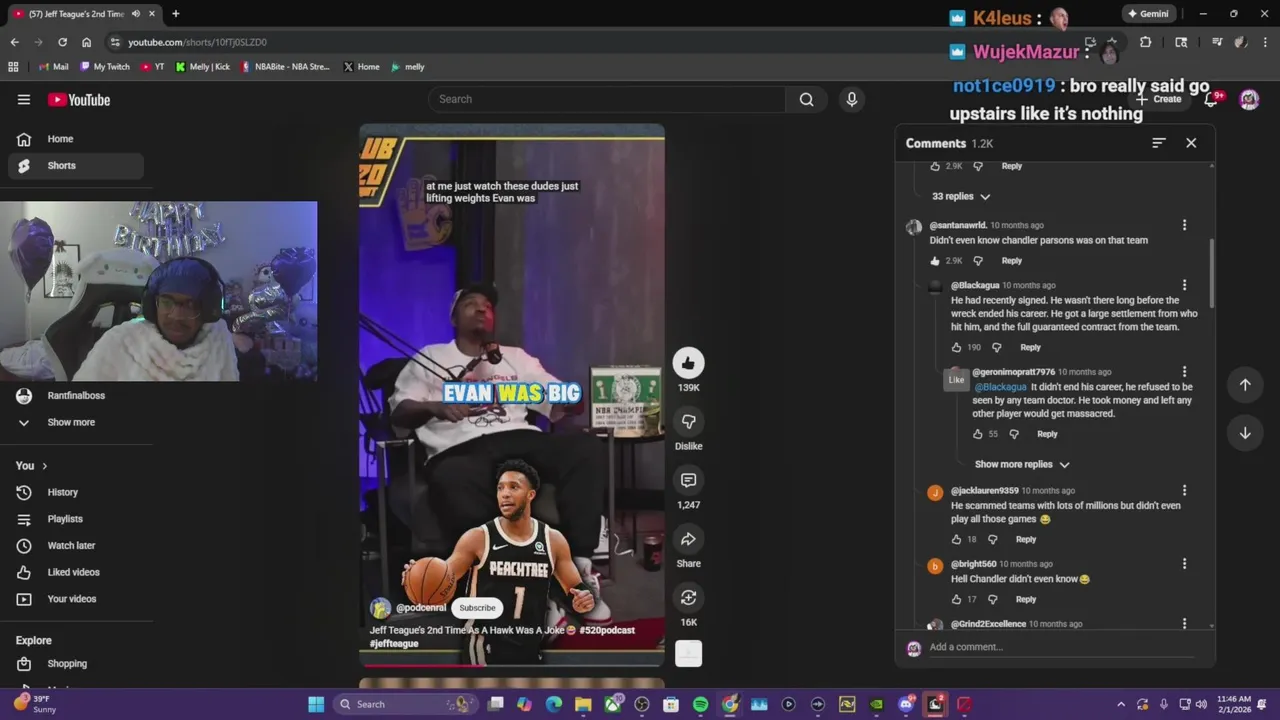Click the YouTube search box

point(607,99)
